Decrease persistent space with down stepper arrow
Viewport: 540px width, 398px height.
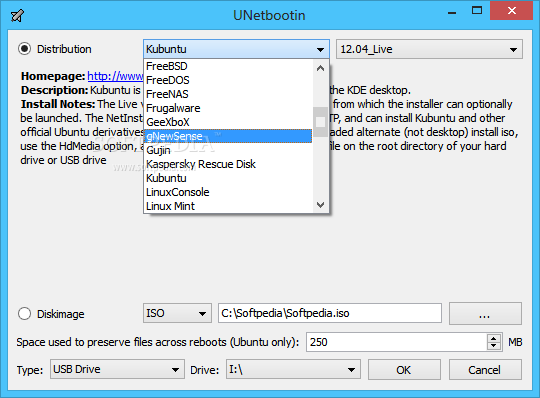(x=494, y=346)
